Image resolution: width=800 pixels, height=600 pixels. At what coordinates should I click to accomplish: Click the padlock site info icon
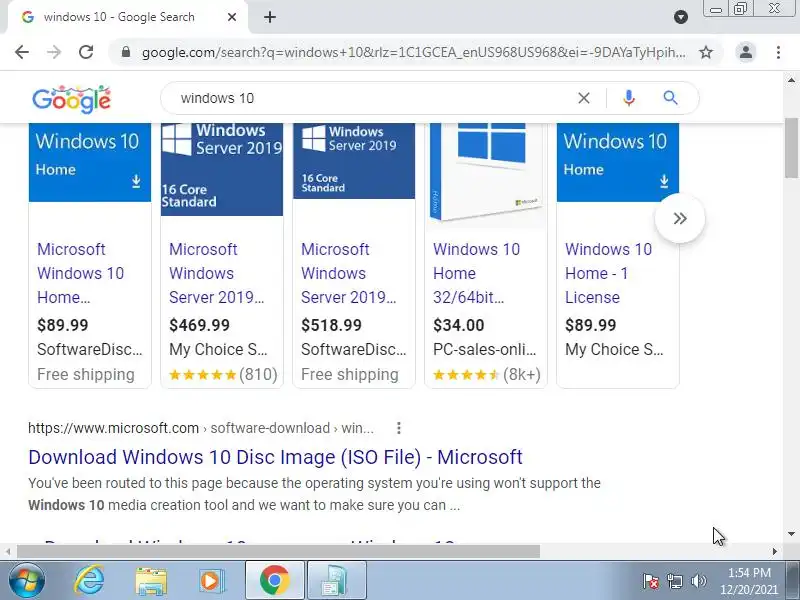tap(126, 52)
